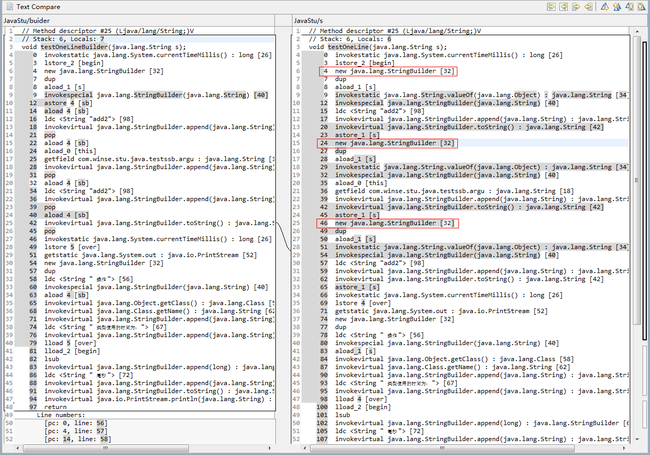Viewport: 650px width, 455px height.
Task: Click the left pane's scroll-right arrow
Action: (270, 448)
